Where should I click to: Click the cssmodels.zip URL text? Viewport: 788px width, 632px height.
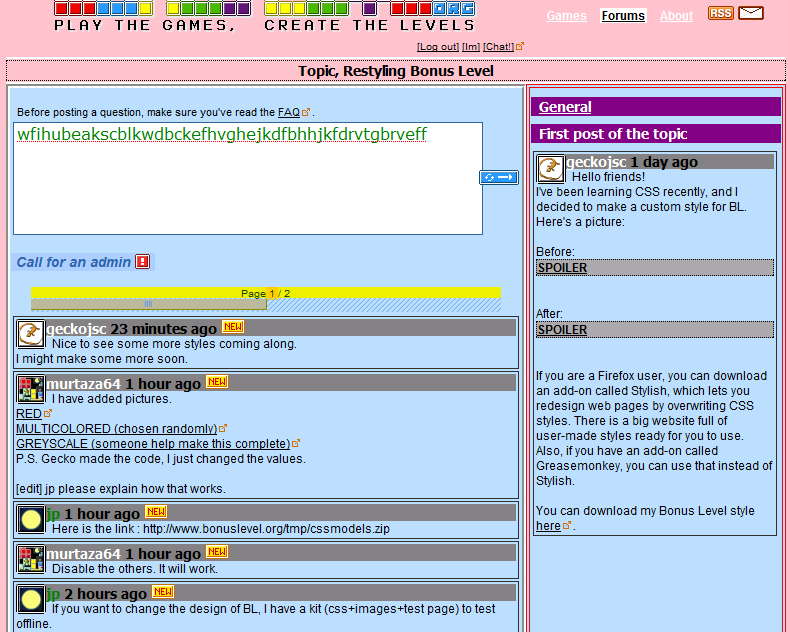[x=266, y=529]
